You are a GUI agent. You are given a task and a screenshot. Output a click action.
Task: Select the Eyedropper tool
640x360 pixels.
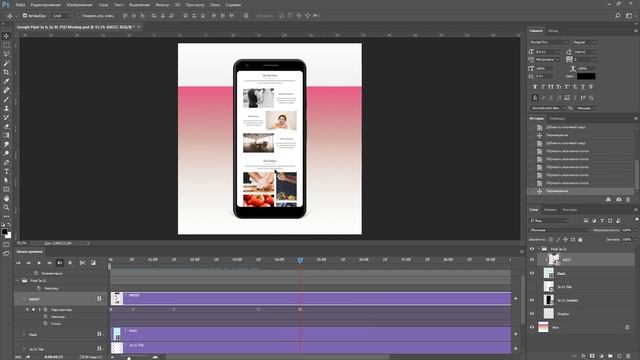click(6, 81)
